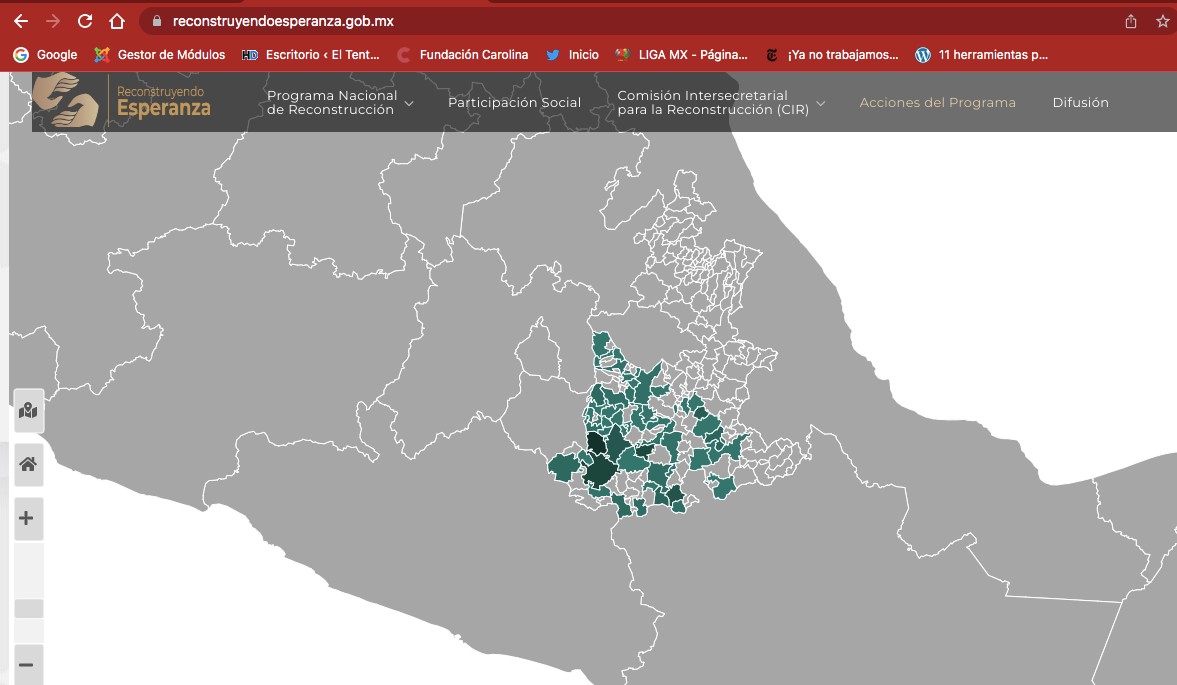This screenshot has width=1177, height=685.
Task: Open the Acciones del Programa section
Action: (937, 102)
